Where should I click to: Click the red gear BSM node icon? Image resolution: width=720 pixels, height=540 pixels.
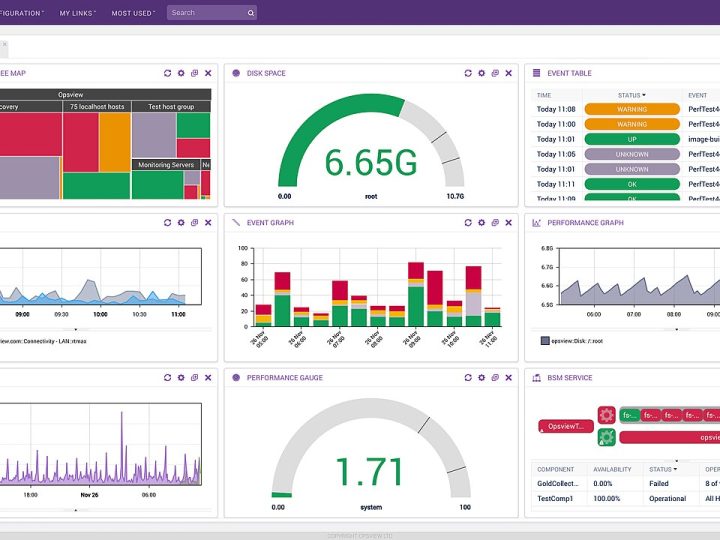pos(607,415)
